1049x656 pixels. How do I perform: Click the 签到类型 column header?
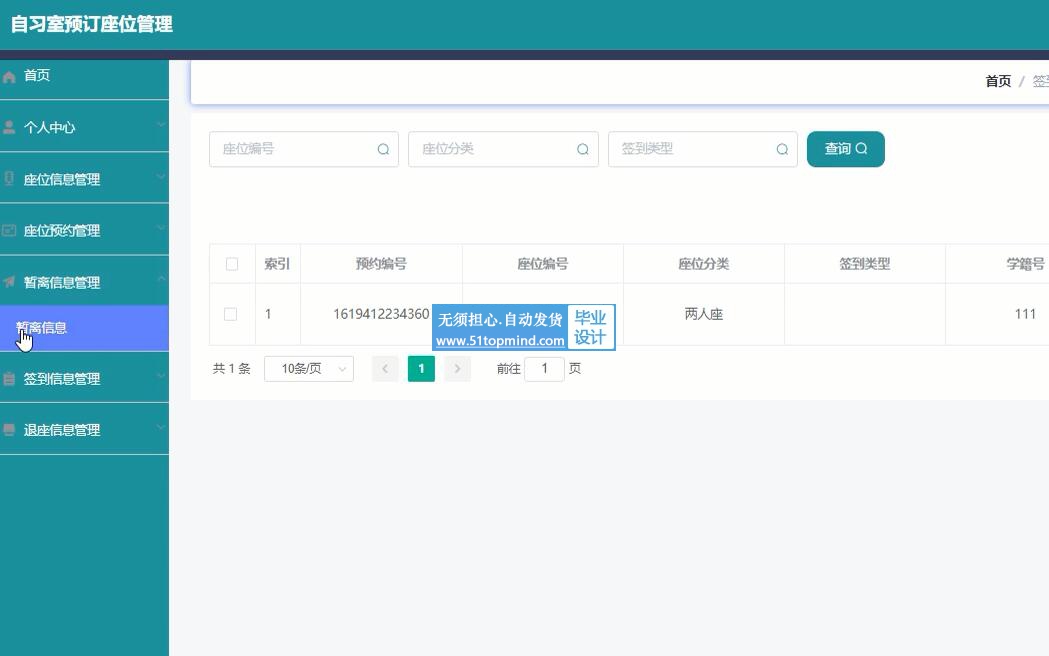pyautogui.click(x=865, y=263)
